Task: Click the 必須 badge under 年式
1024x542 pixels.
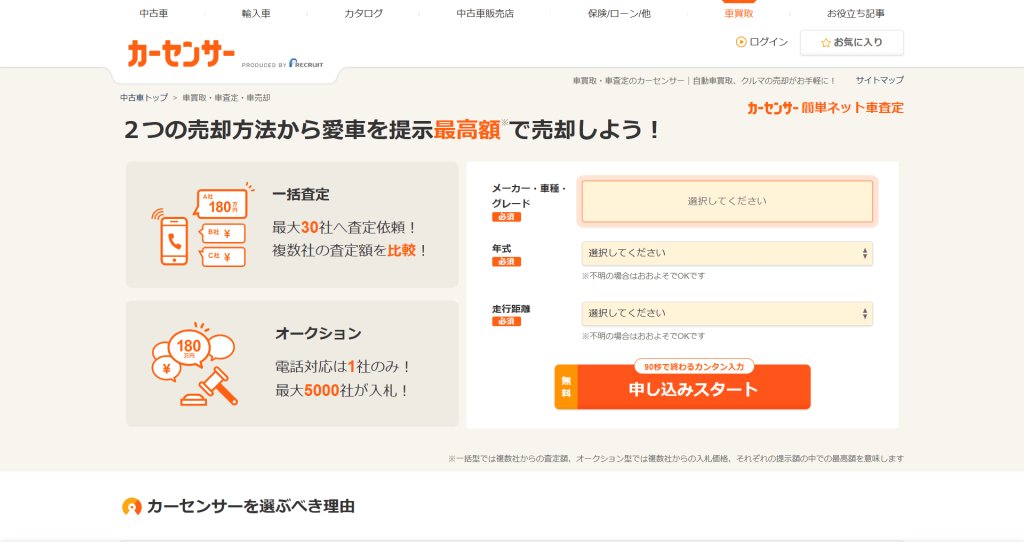Action: (x=506, y=262)
